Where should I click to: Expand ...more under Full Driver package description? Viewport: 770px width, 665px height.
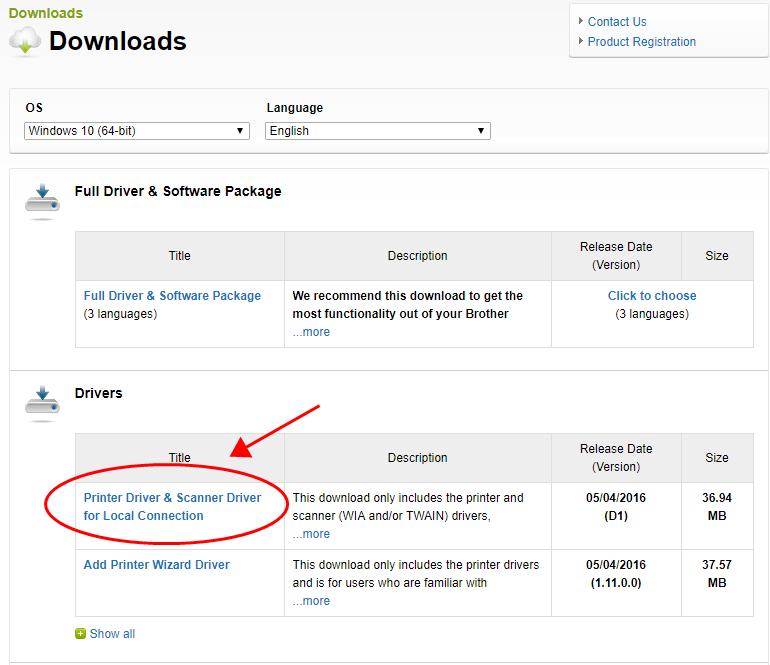[x=311, y=332]
